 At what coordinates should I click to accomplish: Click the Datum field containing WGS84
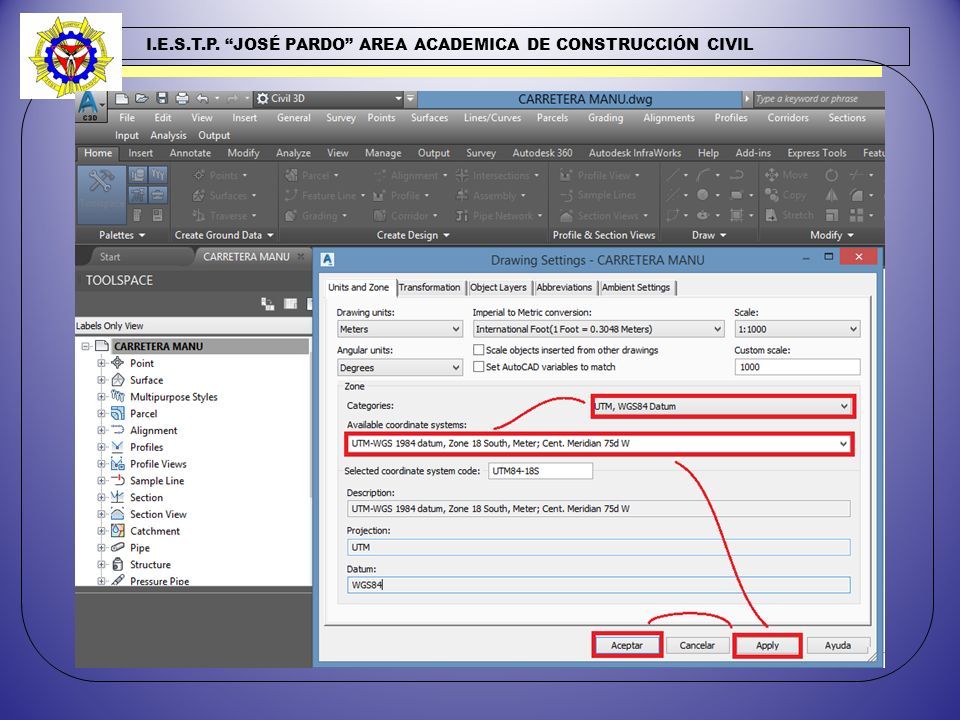pyautogui.click(x=599, y=585)
